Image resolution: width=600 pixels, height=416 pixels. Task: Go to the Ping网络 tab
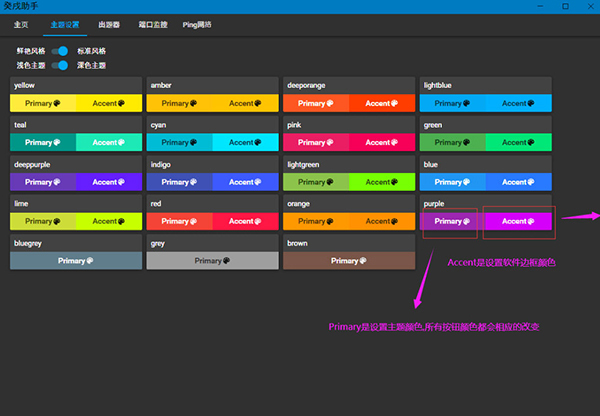click(x=199, y=23)
